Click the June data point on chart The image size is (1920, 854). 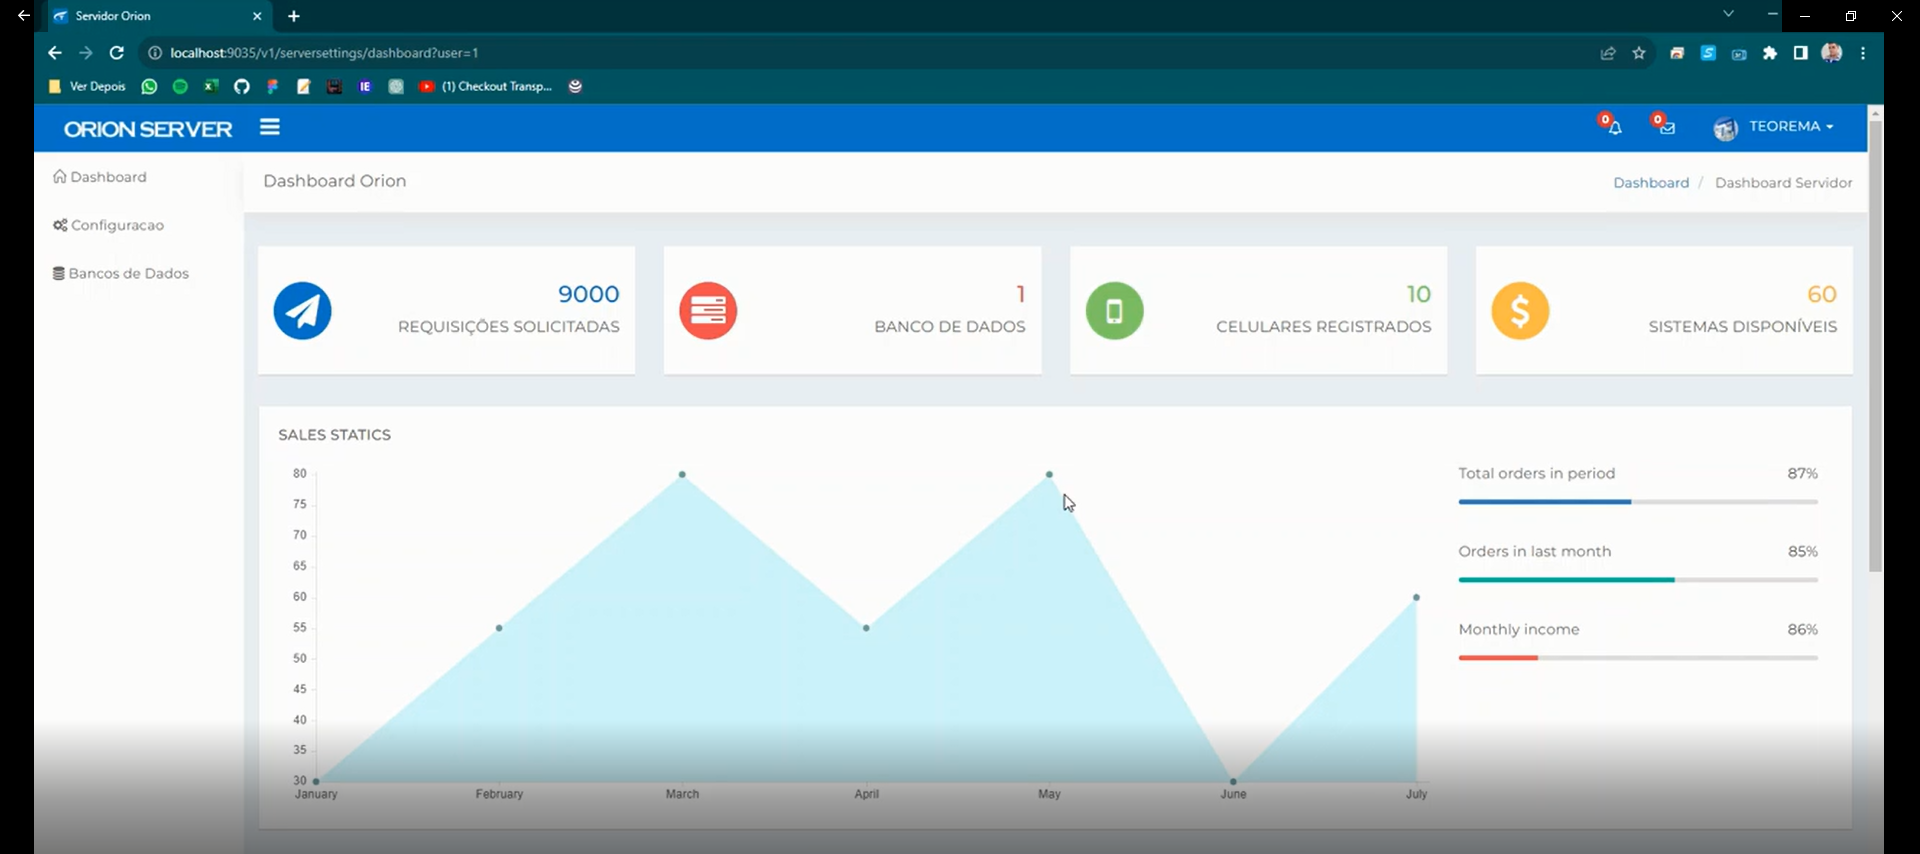pyautogui.click(x=1233, y=781)
